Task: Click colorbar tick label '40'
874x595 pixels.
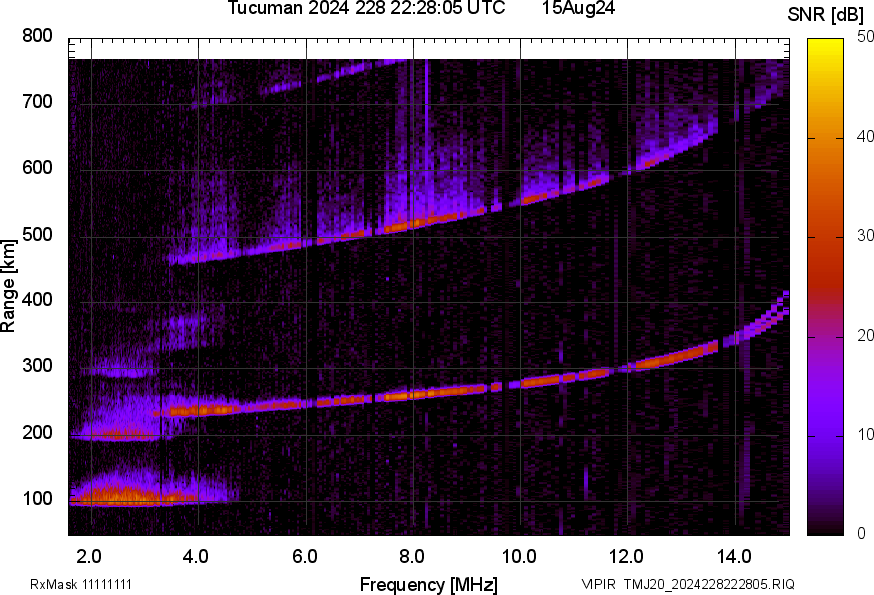Action: click(865, 137)
